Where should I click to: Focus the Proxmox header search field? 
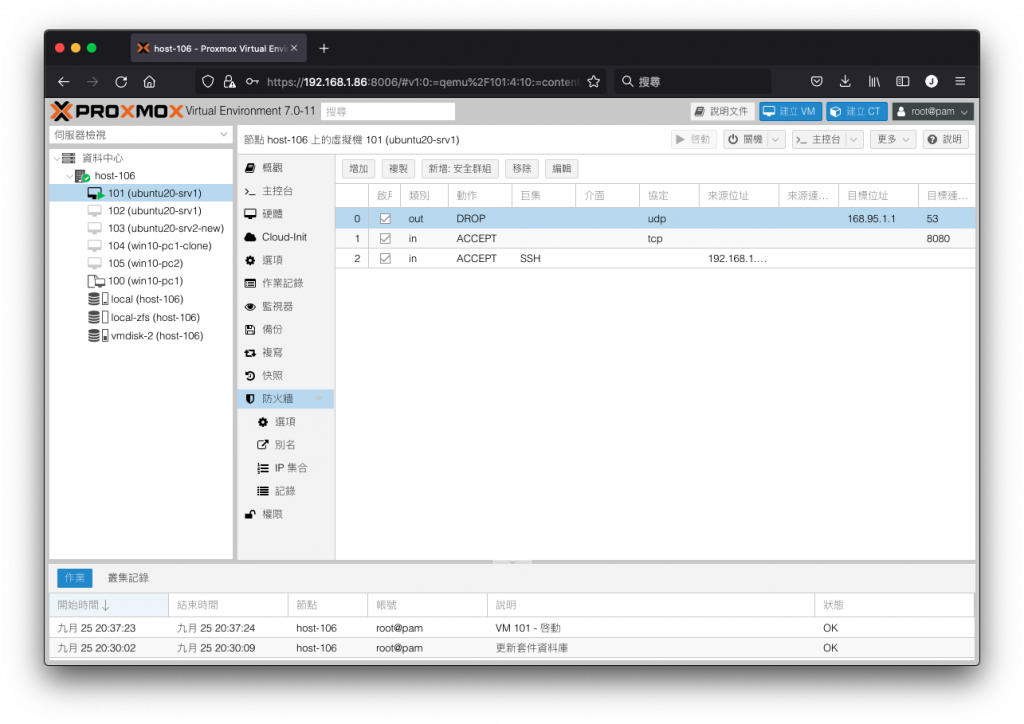coord(388,112)
